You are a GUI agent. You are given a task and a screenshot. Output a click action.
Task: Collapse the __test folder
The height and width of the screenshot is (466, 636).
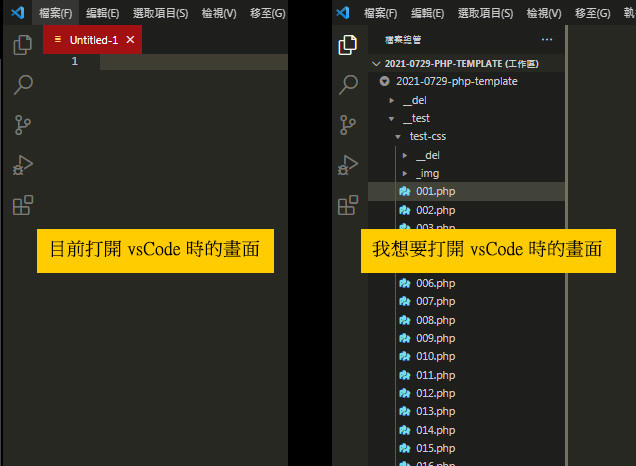point(466,118)
